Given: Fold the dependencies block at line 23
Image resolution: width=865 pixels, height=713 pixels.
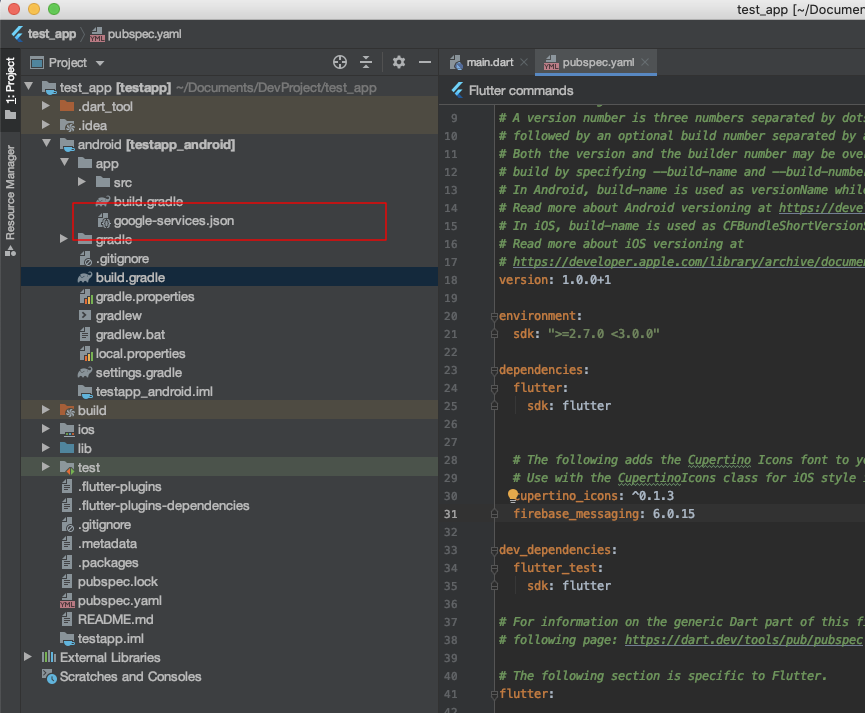Looking at the screenshot, I should pos(494,370).
